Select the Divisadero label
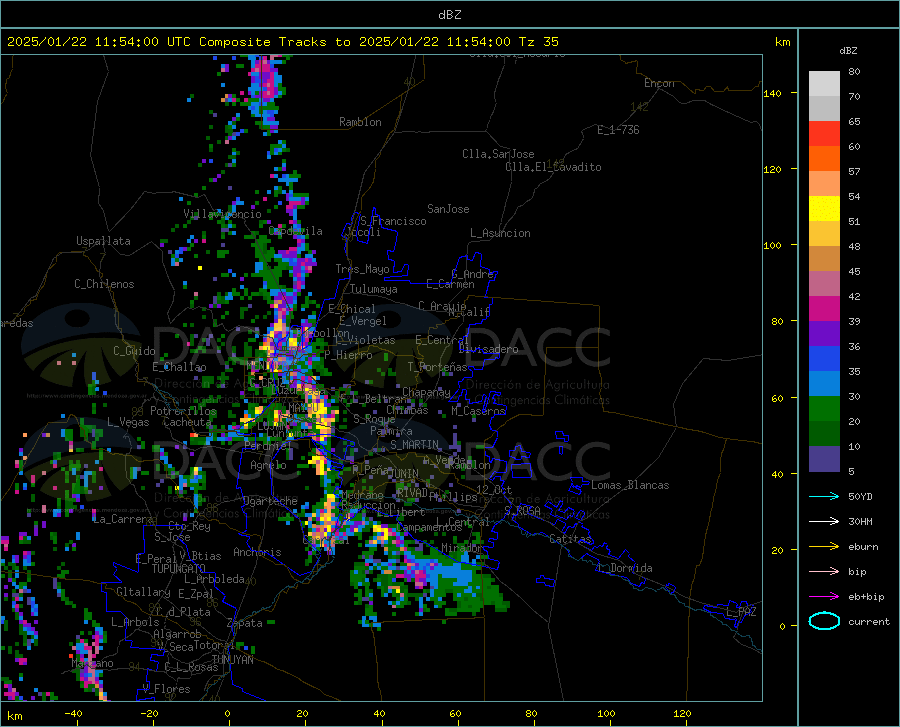The width and height of the screenshot is (900, 727). 488,349
